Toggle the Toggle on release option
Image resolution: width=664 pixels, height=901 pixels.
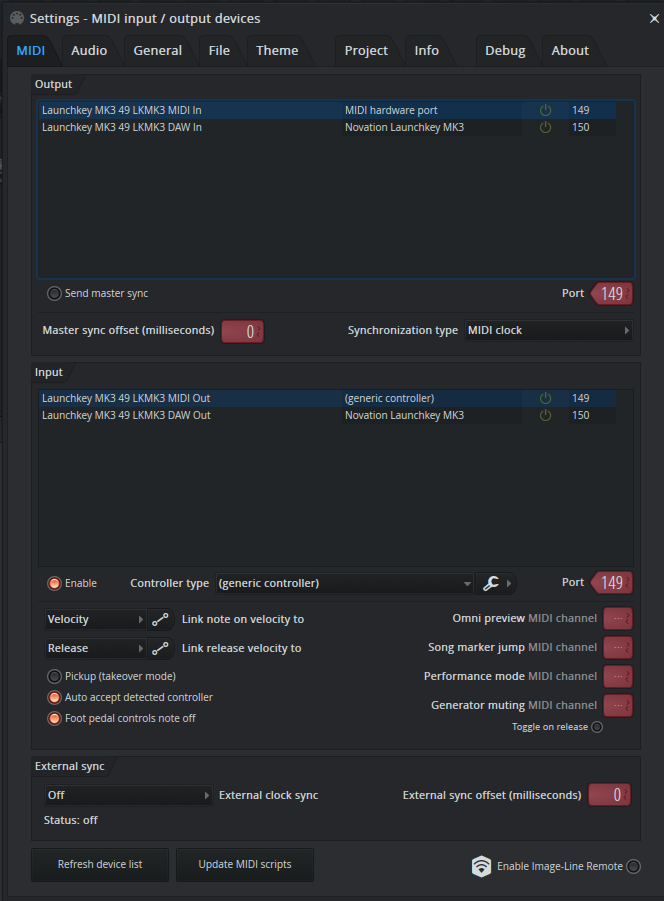(597, 727)
